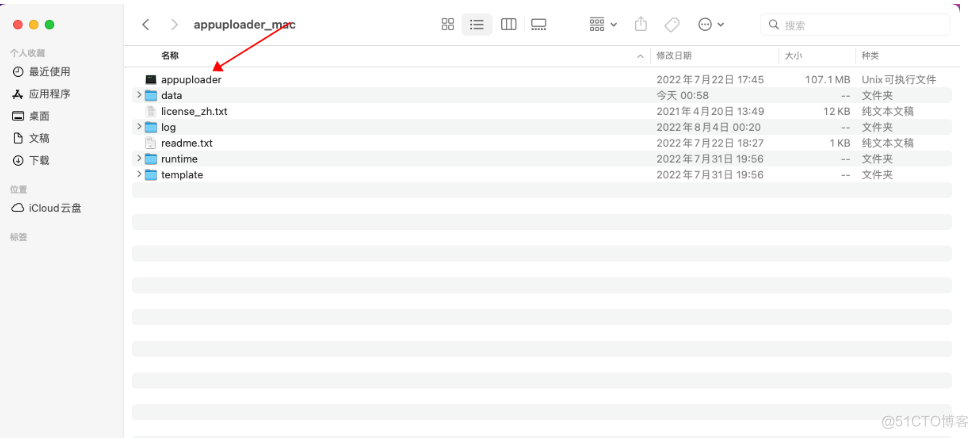Select the template folder icon
The width and height of the screenshot is (978, 438).
click(x=150, y=175)
